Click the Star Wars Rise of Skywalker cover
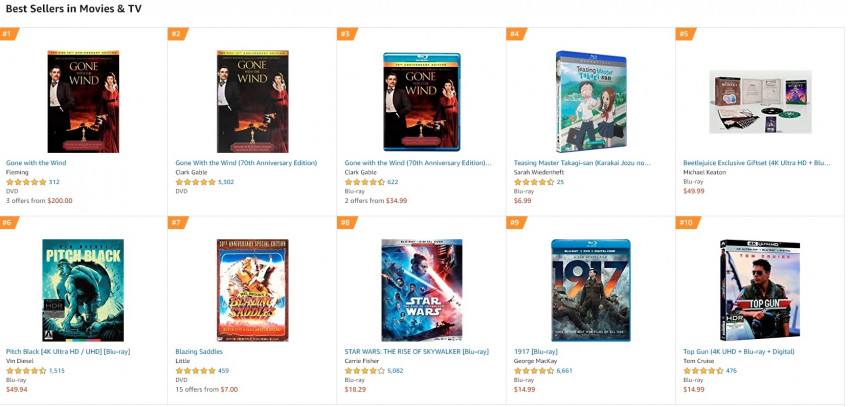The width and height of the screenshot is (848, 407). point(422,290)
